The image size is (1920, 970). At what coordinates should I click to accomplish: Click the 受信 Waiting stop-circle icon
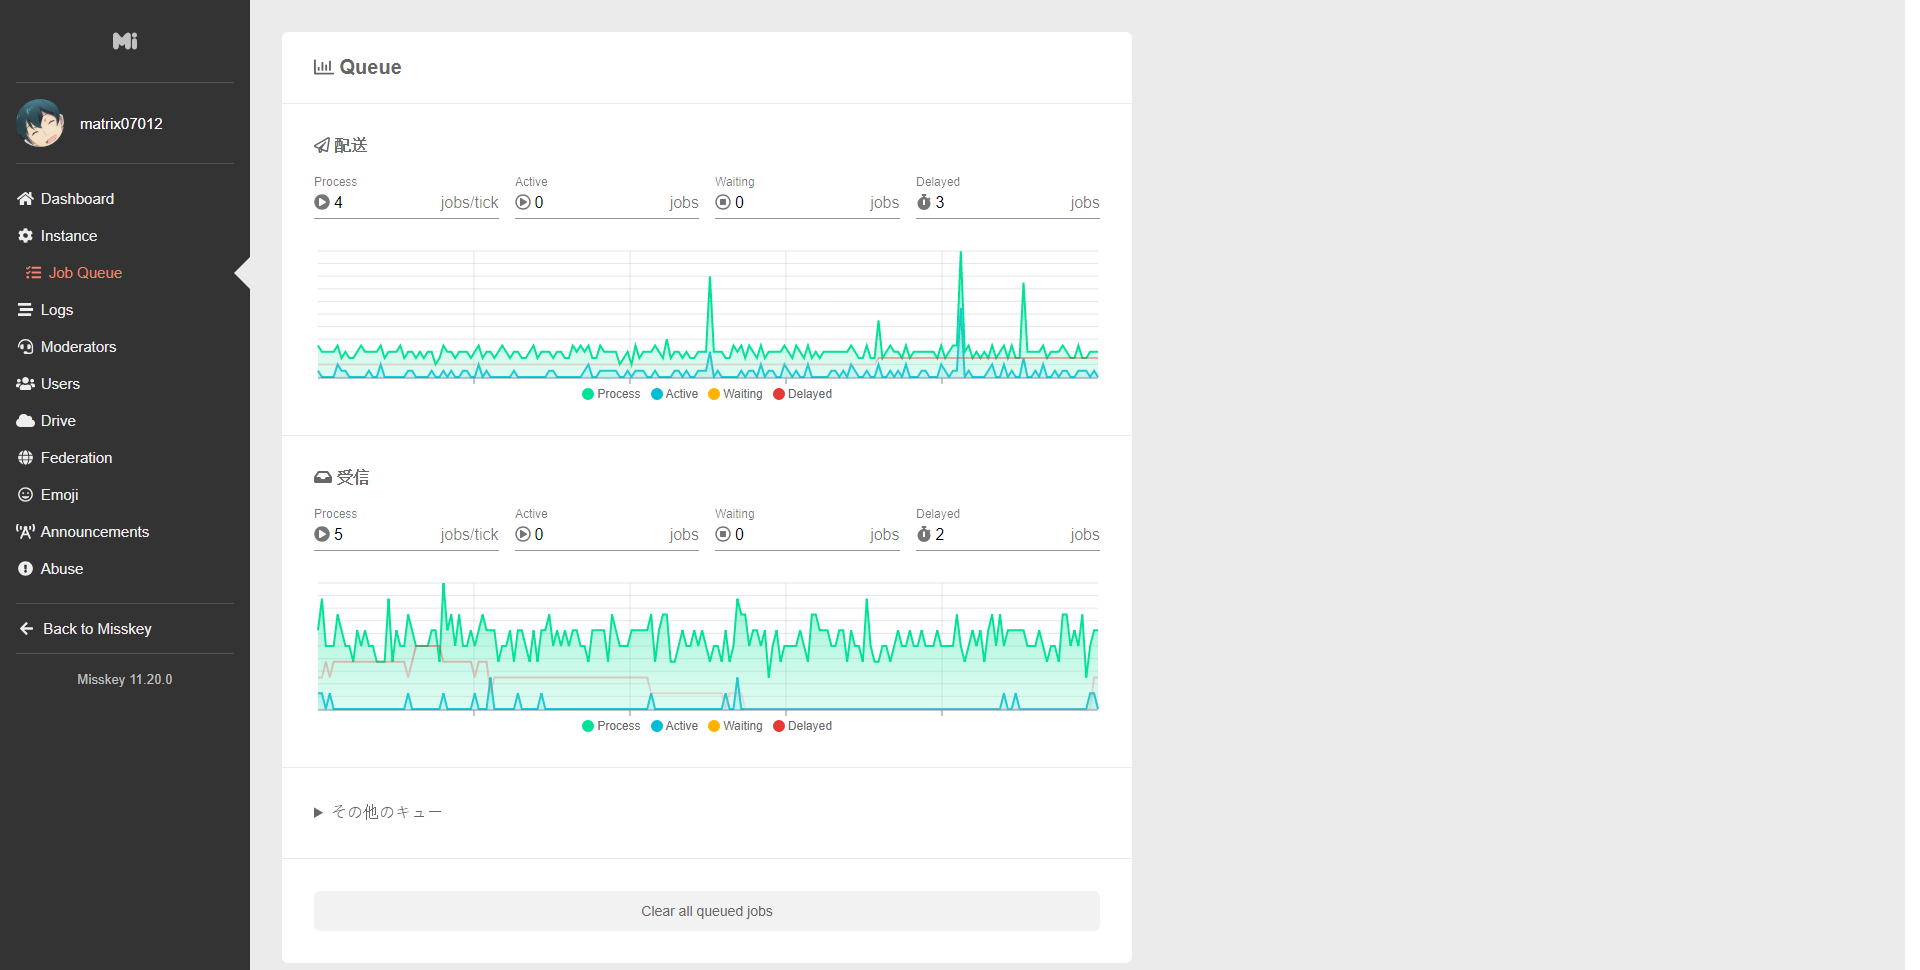pos(723,534)
